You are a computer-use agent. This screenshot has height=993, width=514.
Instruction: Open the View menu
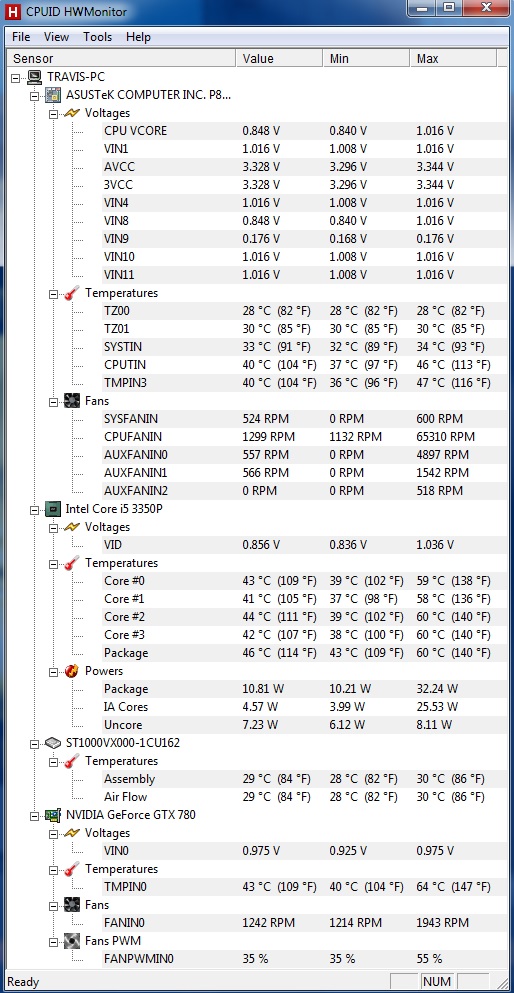(56, 37)
